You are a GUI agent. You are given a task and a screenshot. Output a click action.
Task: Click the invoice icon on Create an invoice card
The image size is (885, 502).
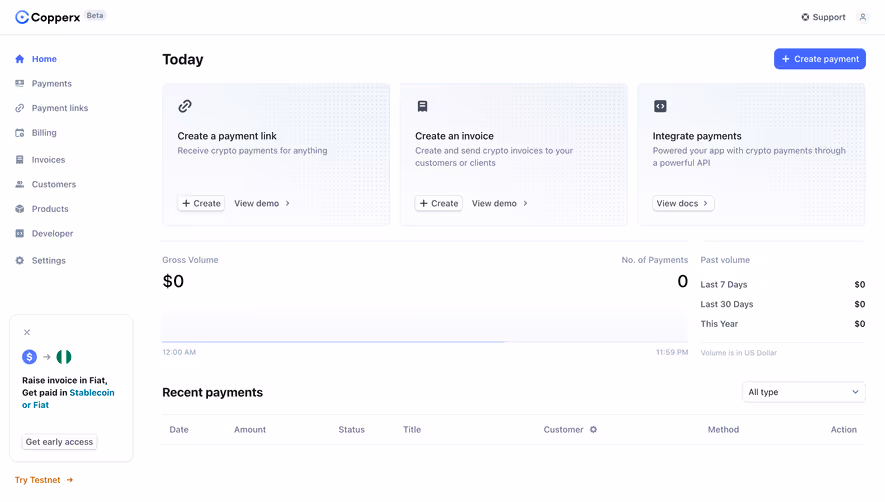click(x=422, y=106)
